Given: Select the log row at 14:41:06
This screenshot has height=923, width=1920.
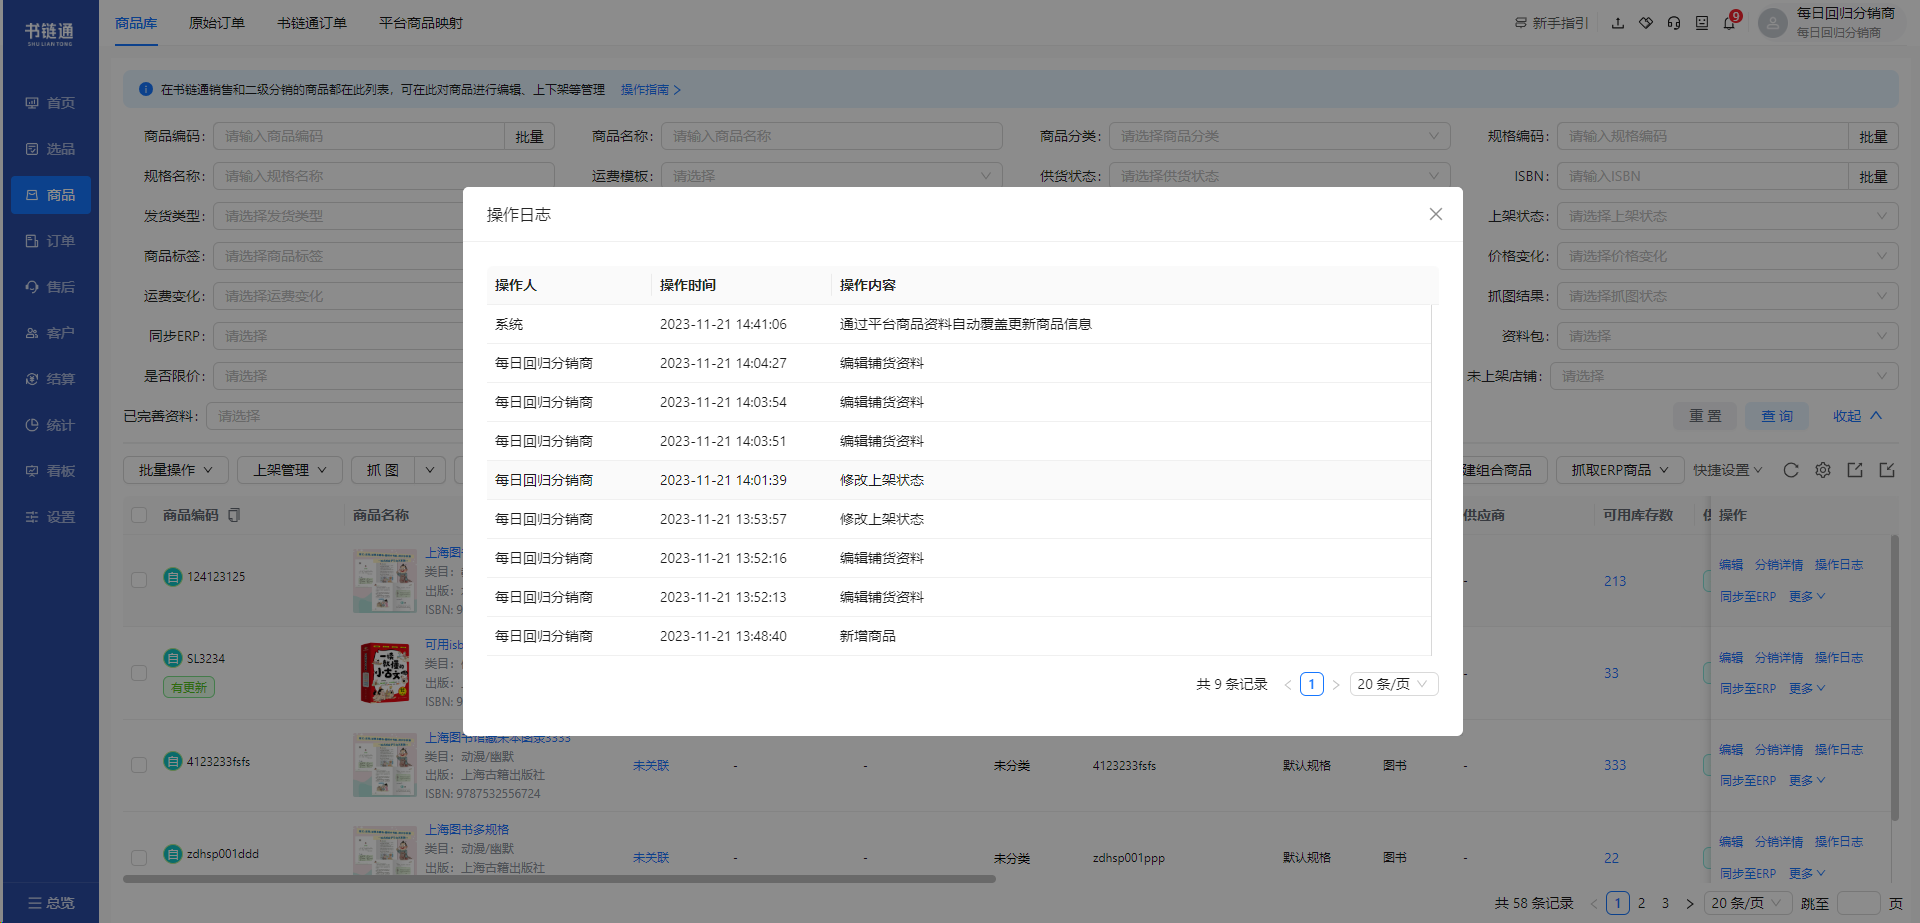Looking at the screenshot, I should [959, 324].
